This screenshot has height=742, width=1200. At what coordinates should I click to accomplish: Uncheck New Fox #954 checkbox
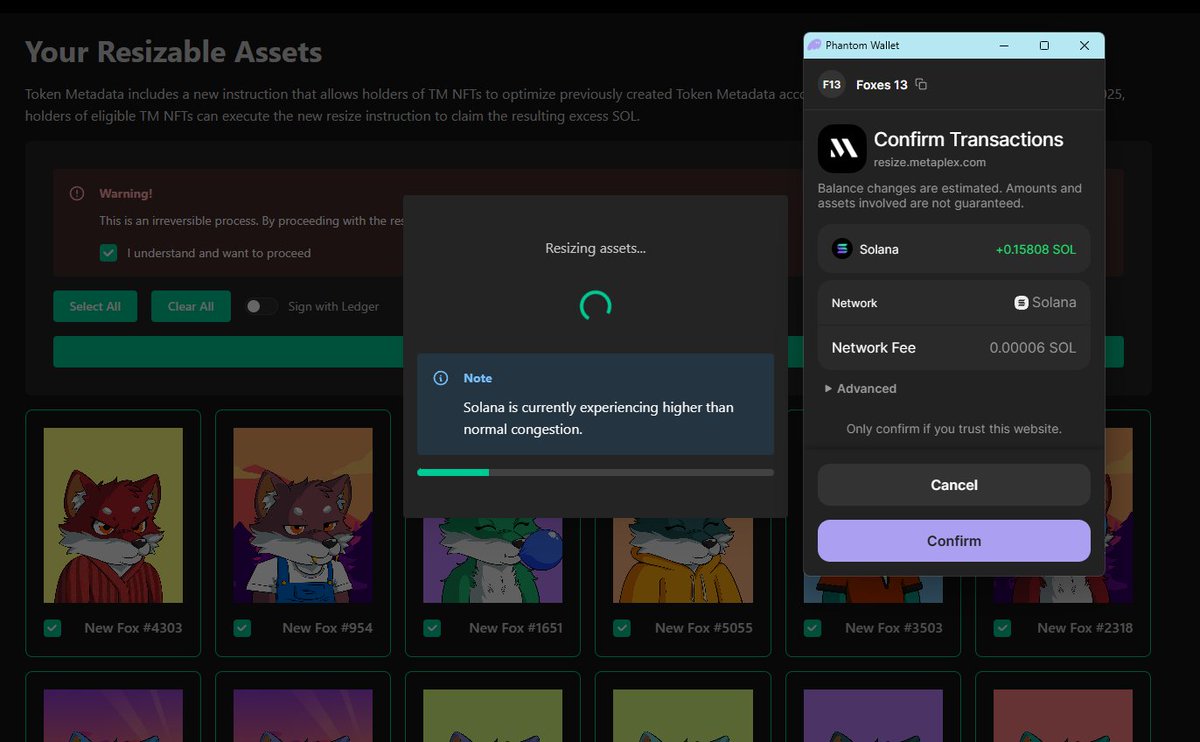tap(242, 628)
